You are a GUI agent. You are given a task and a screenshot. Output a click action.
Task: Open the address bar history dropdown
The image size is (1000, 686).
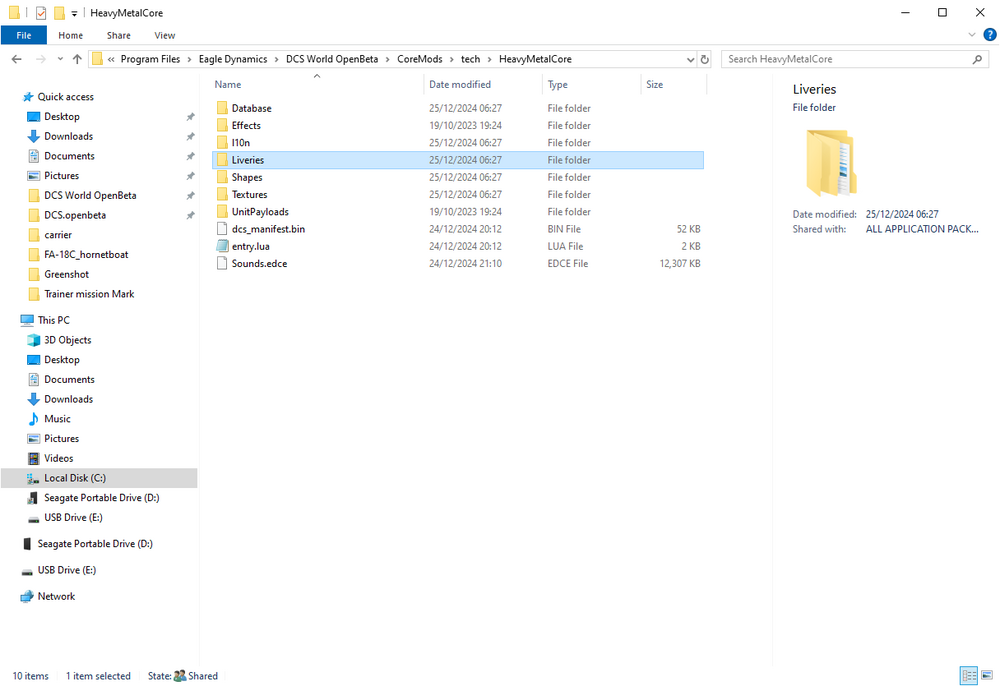click(690, 58)
